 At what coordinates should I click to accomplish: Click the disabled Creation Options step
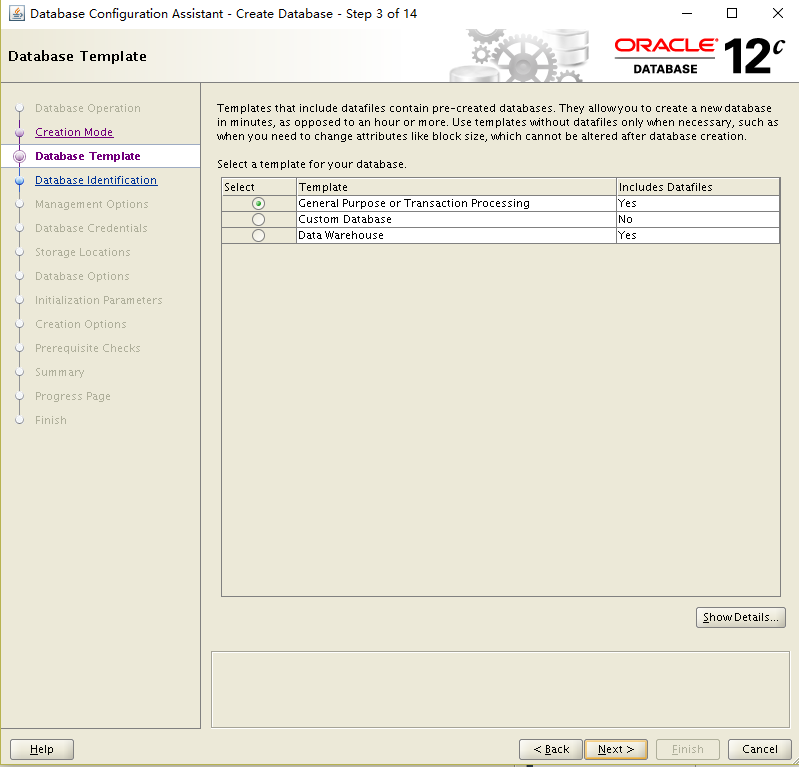[81, 324]
